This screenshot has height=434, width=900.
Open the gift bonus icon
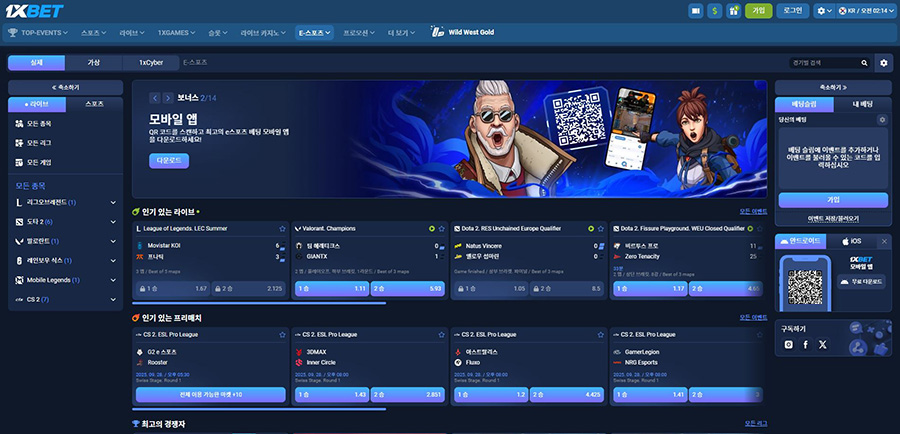click(x=734, y=11)
